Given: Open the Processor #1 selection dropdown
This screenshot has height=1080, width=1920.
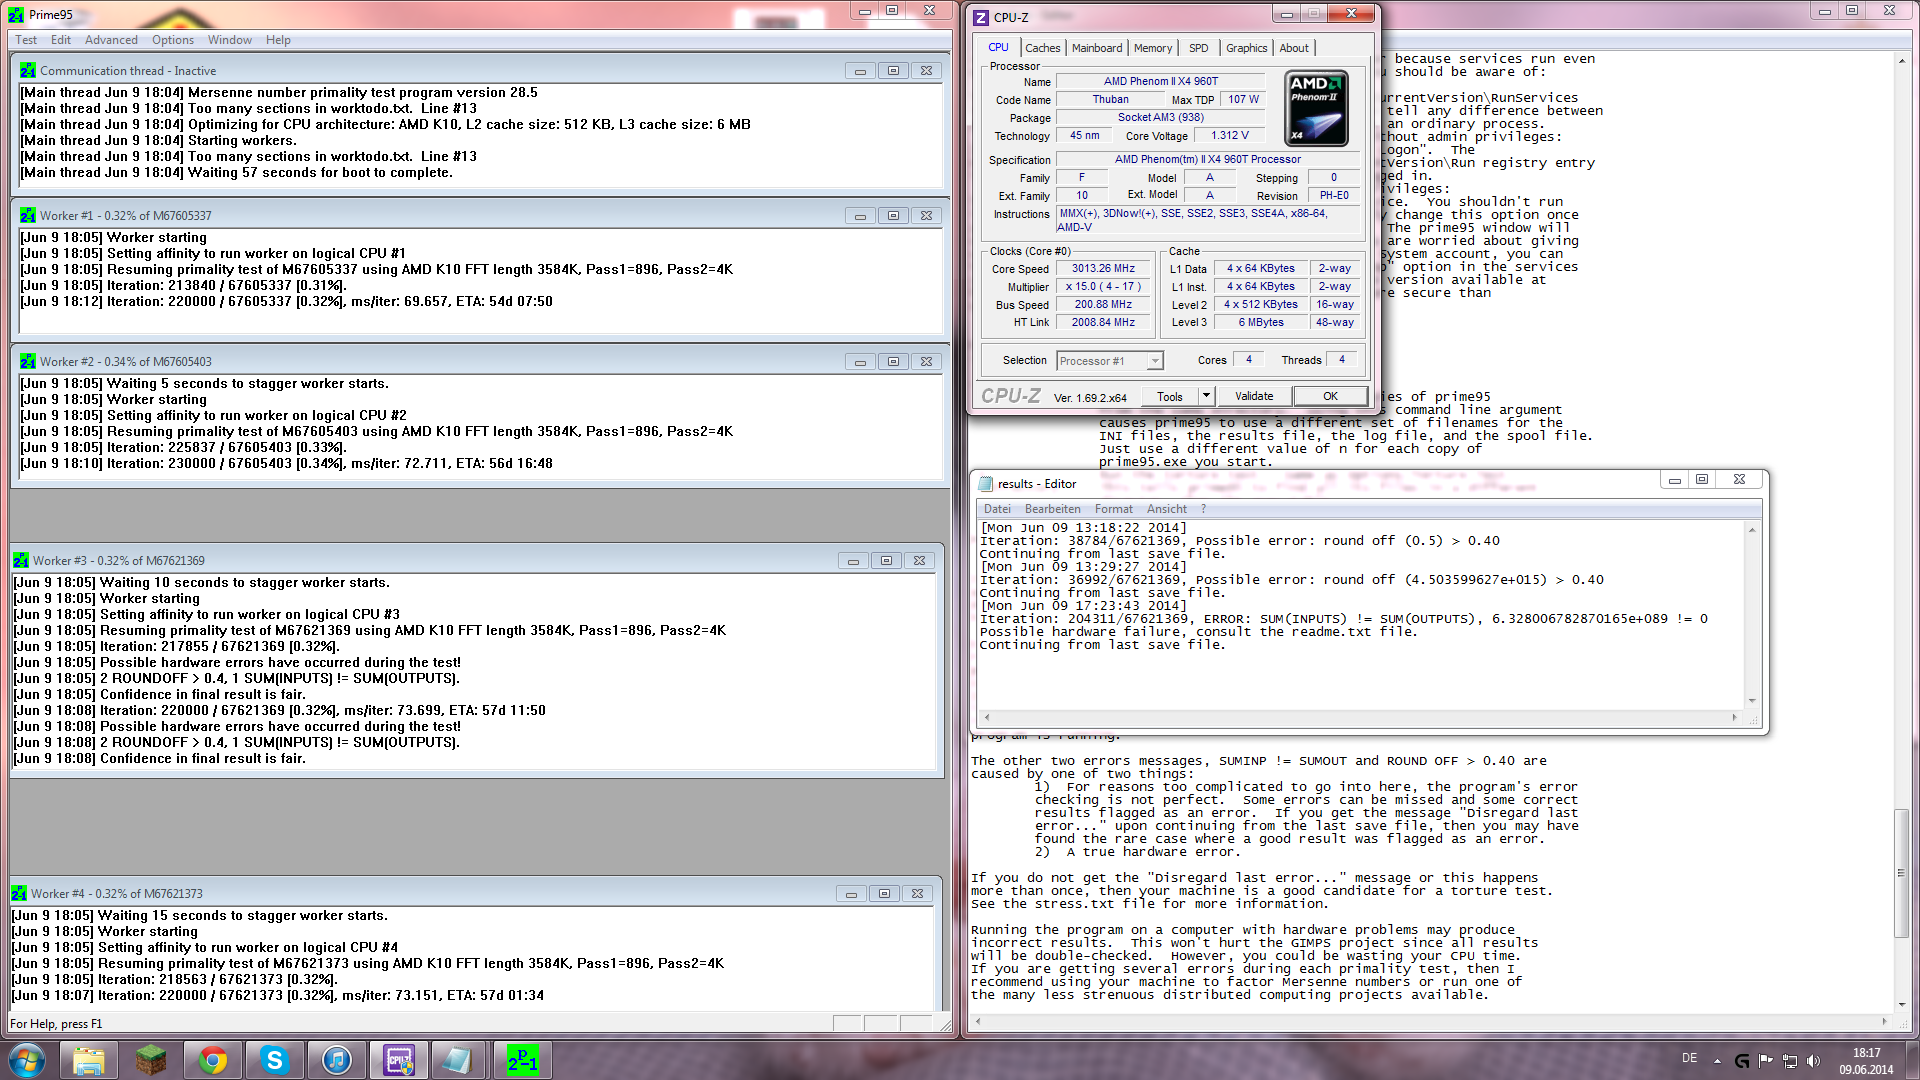Looking at the screenshot, I should (x=1155, y=361).
